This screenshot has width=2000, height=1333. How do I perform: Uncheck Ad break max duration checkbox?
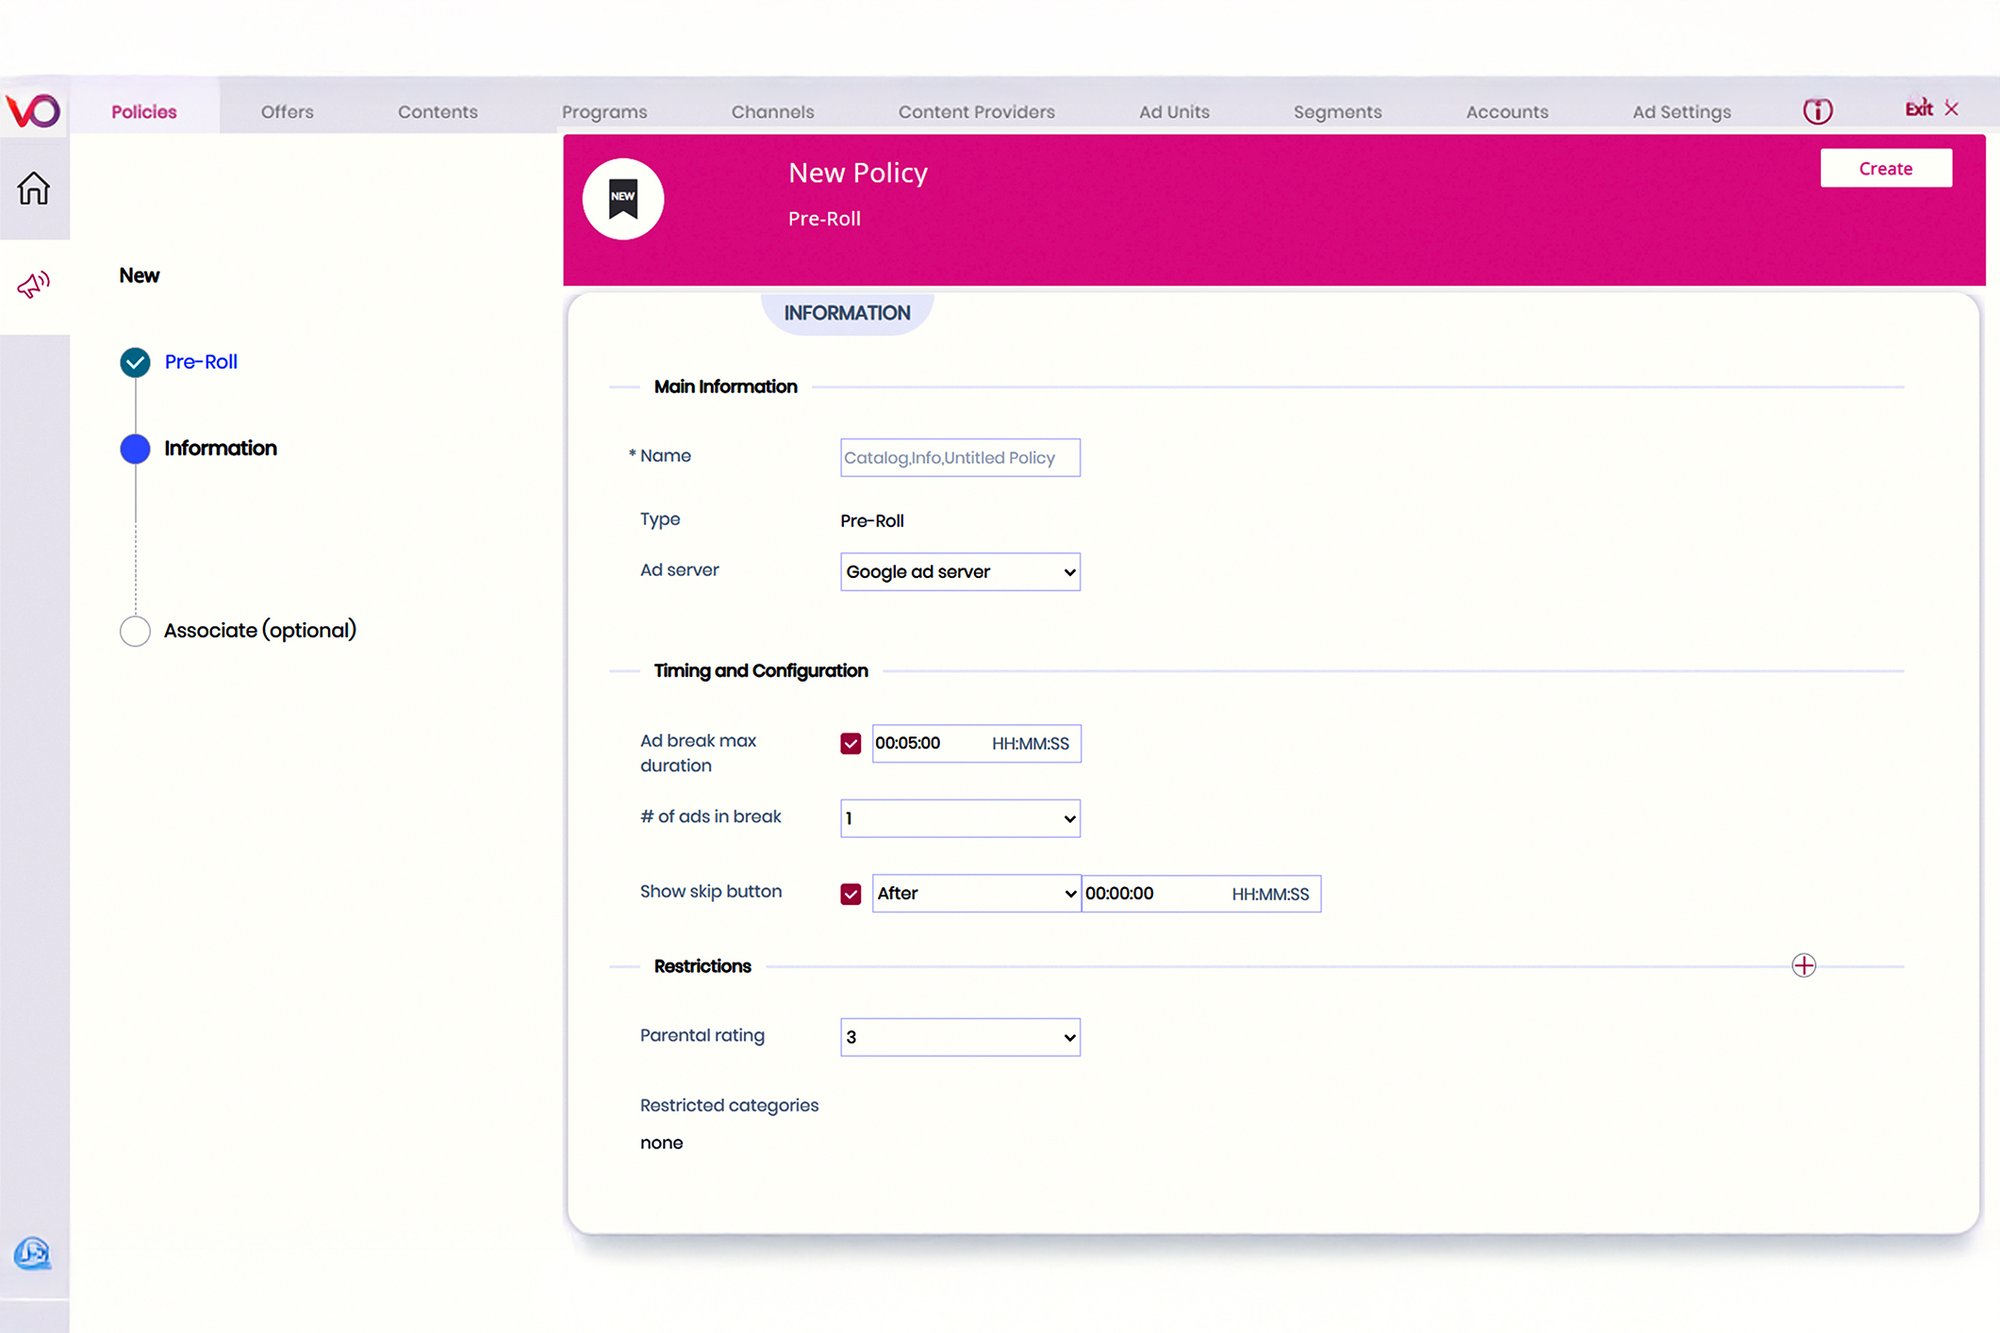851,743
